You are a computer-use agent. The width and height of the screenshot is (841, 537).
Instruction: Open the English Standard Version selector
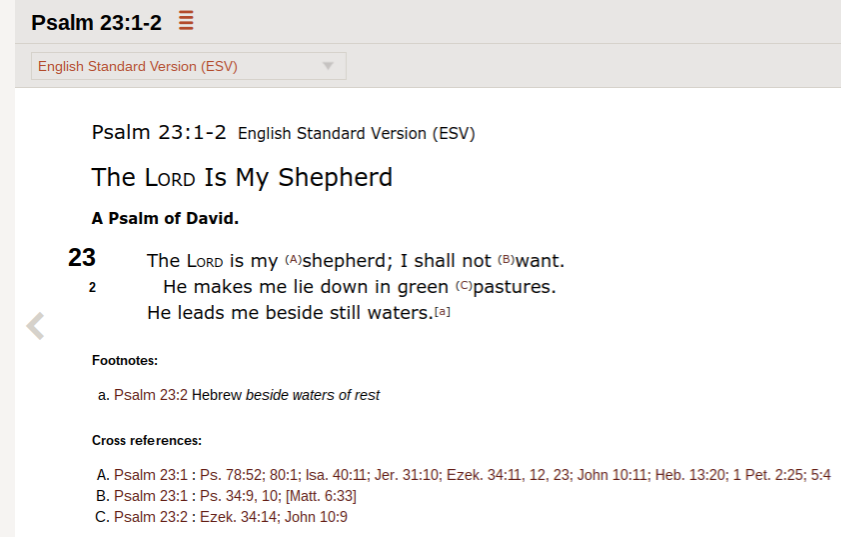[x=188, y=67]
